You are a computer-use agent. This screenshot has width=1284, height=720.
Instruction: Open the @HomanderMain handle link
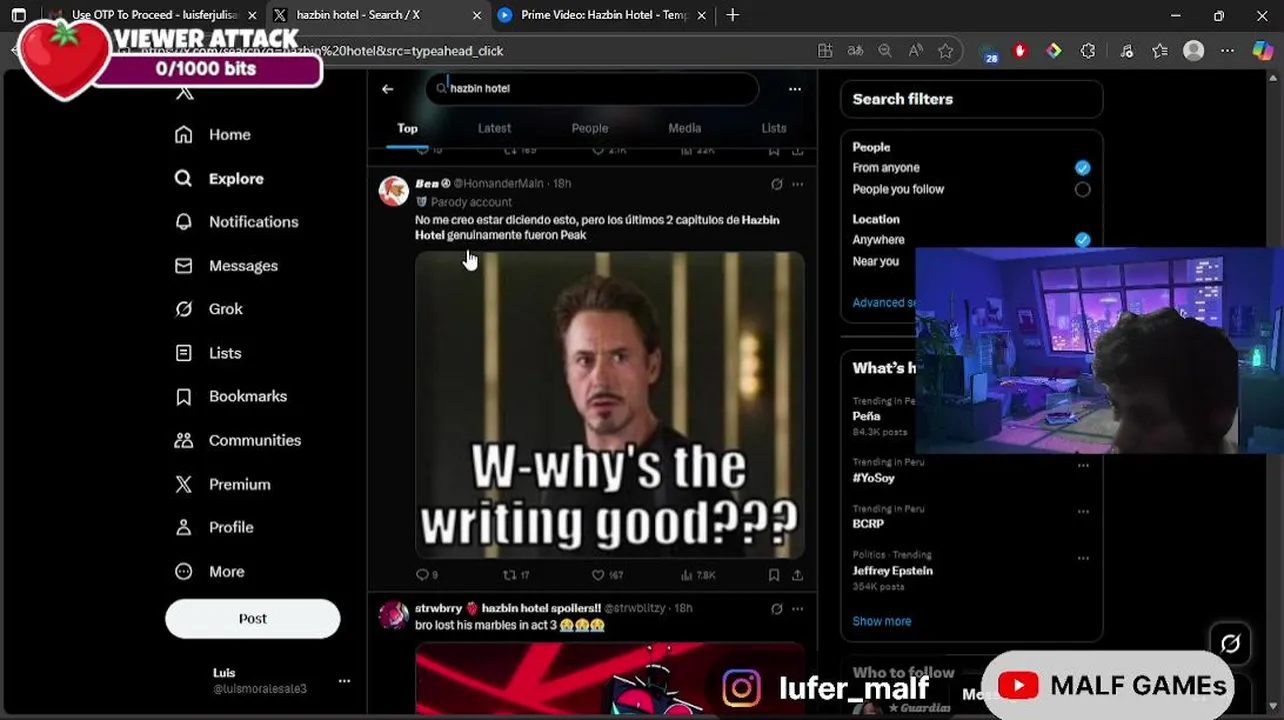tap(499, 184)
